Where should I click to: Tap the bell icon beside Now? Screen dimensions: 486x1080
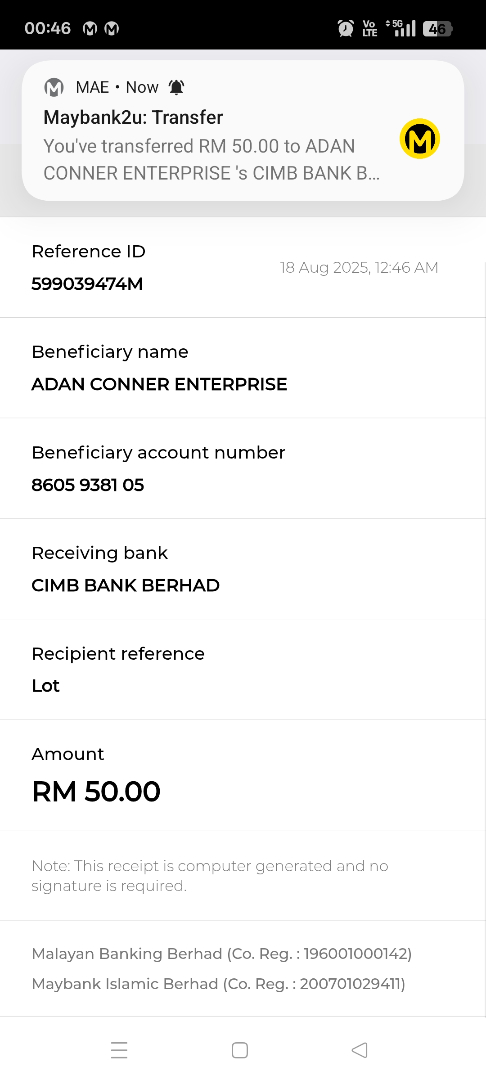coord(177,87)
